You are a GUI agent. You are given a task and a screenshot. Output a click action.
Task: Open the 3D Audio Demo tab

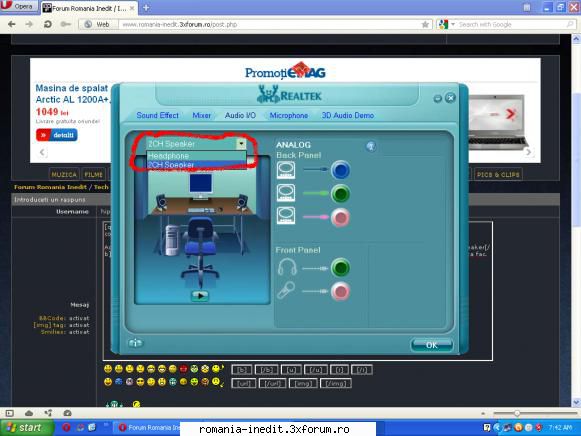point(348,115)
